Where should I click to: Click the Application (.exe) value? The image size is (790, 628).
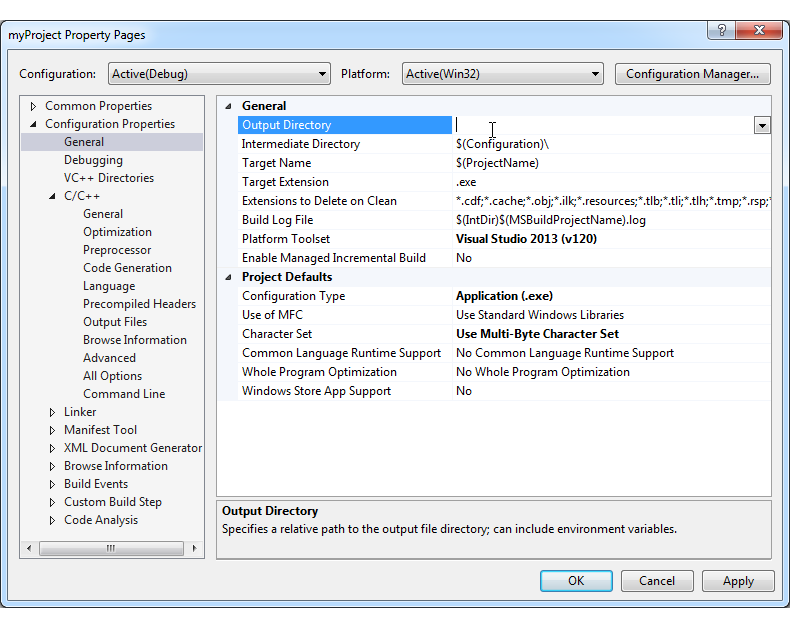click(504, 296)
